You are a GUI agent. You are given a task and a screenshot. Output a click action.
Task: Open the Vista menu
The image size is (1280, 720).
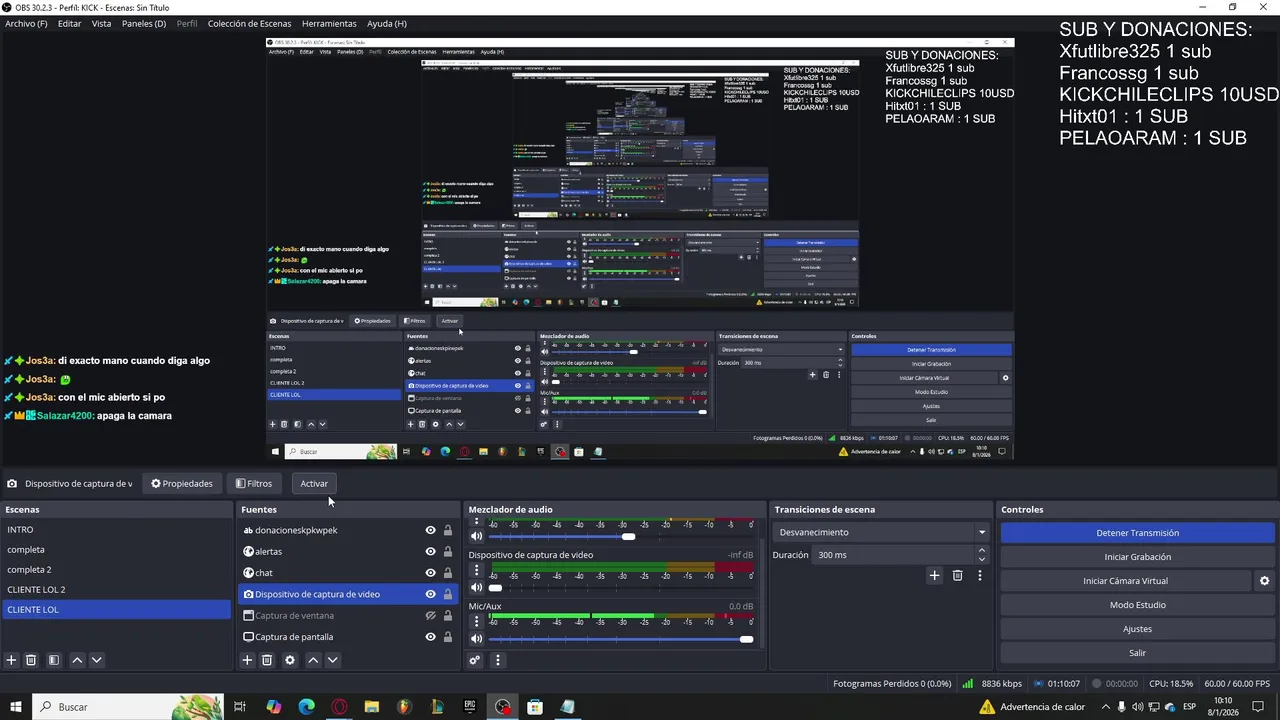tap(102, 23)
